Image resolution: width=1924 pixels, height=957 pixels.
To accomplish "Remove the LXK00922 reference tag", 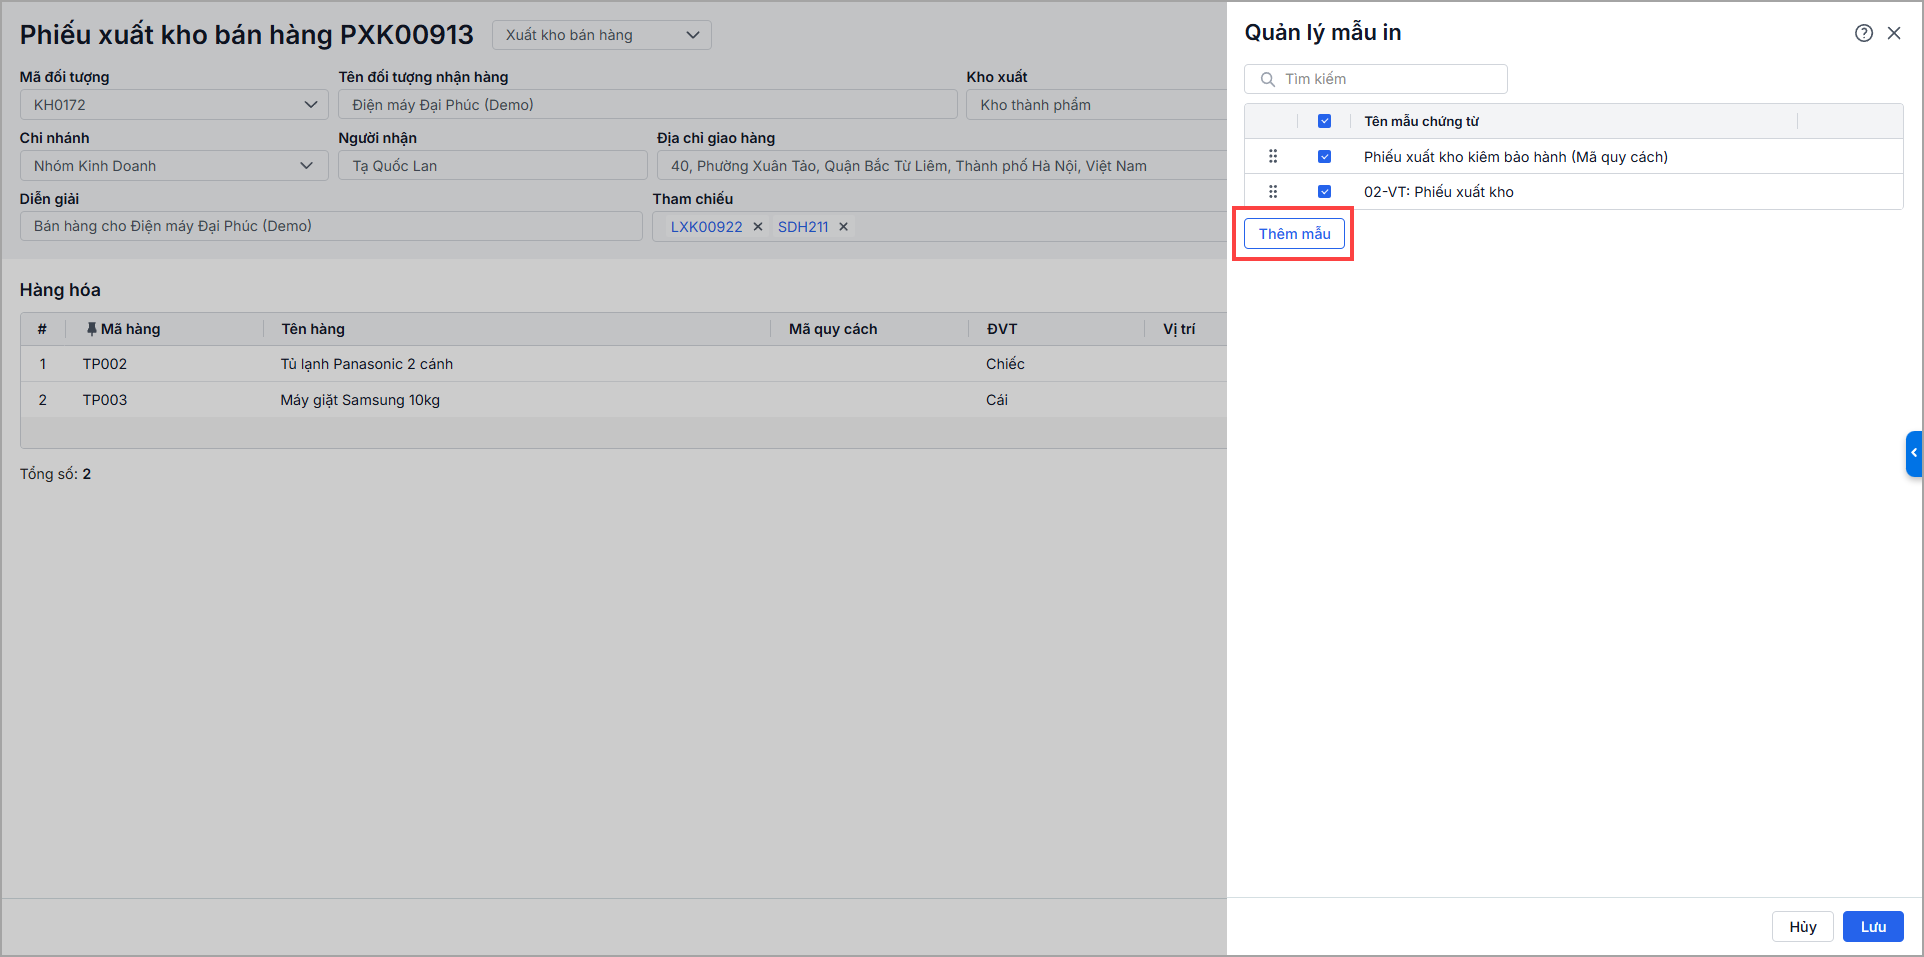I will click(758, 227).
